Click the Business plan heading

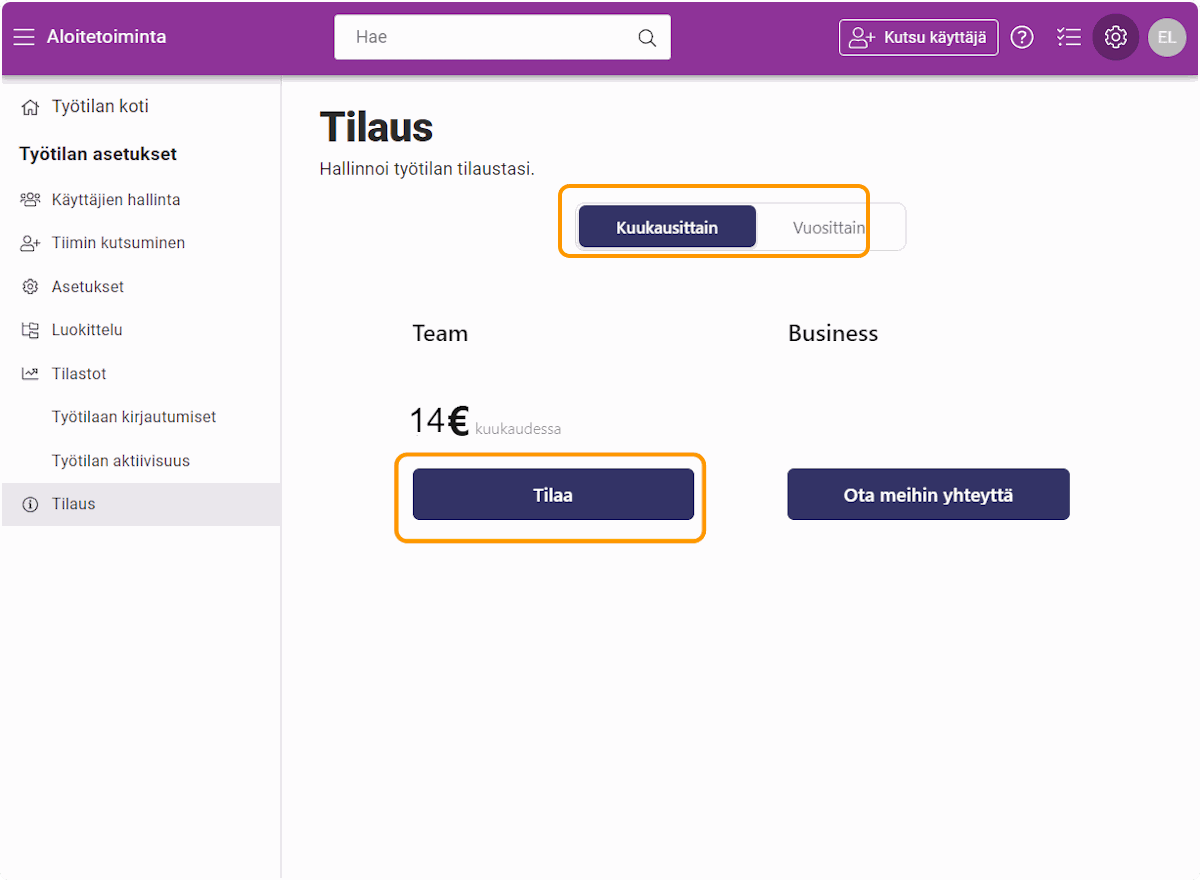pos(833,333)
